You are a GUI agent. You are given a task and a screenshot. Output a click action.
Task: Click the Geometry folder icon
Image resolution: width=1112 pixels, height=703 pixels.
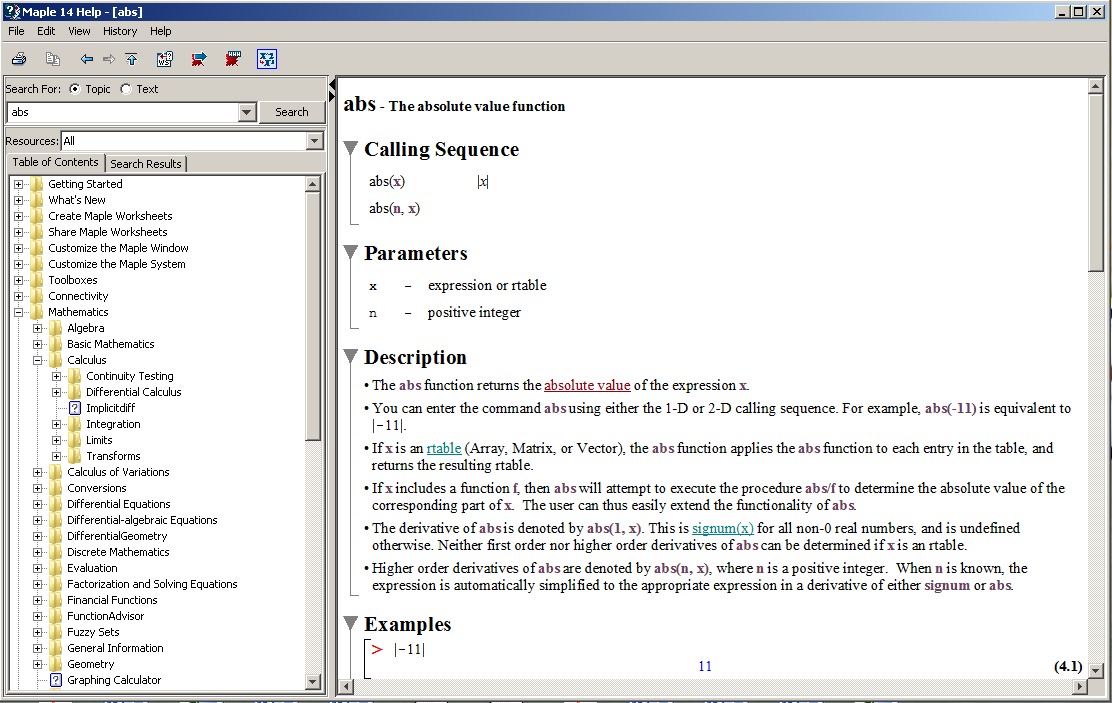[56, 664]
